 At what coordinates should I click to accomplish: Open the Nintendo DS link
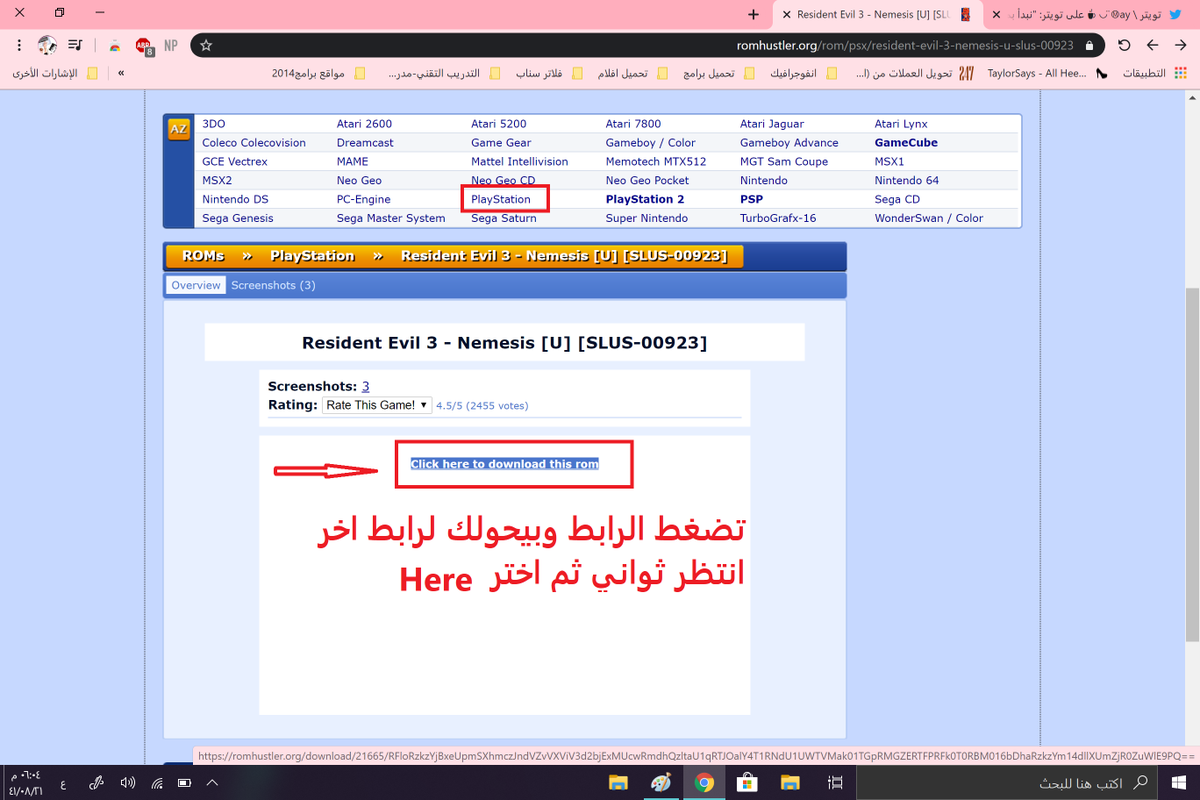235,199
